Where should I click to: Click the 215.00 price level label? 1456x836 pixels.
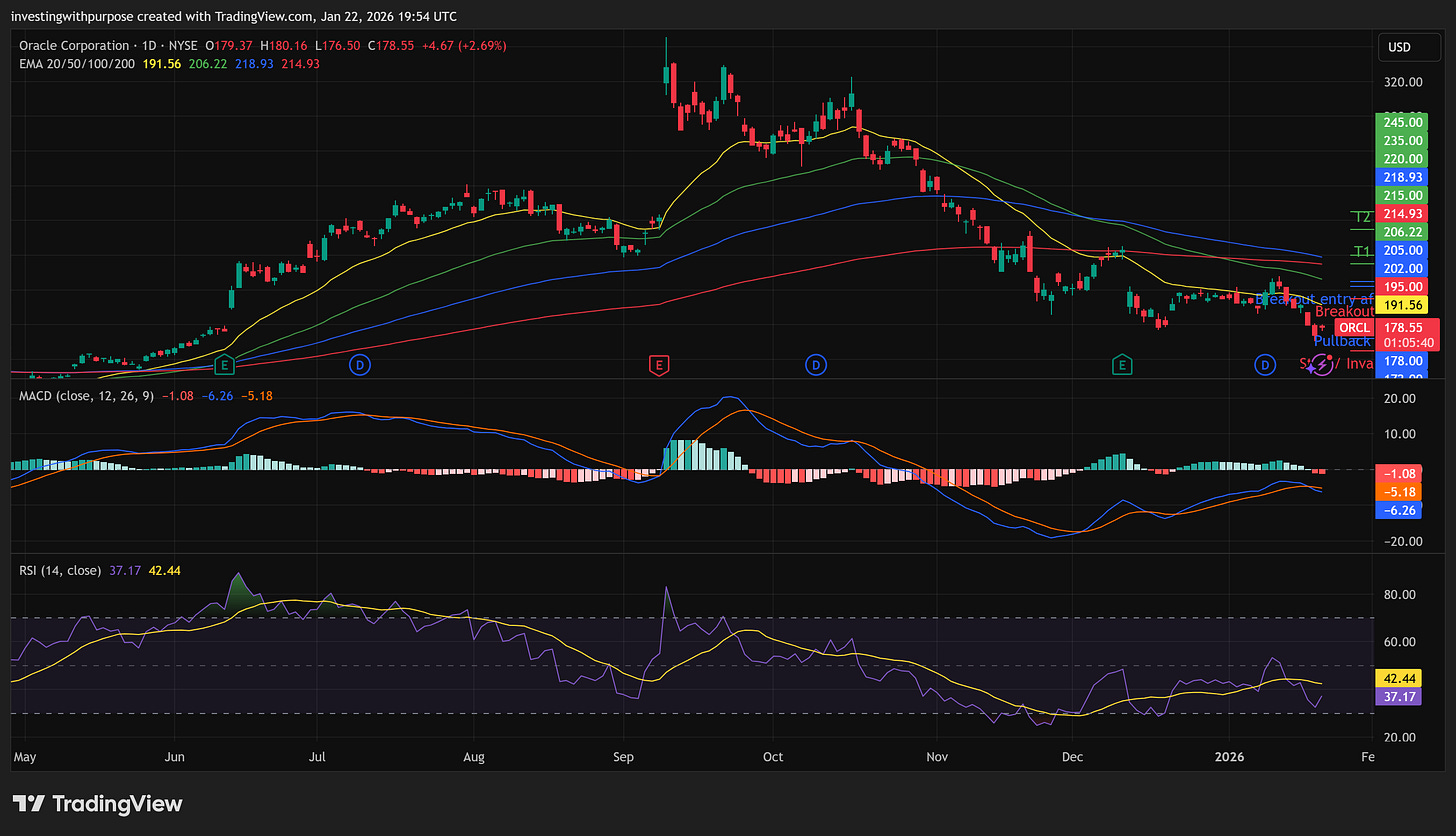coord(1402,195)
